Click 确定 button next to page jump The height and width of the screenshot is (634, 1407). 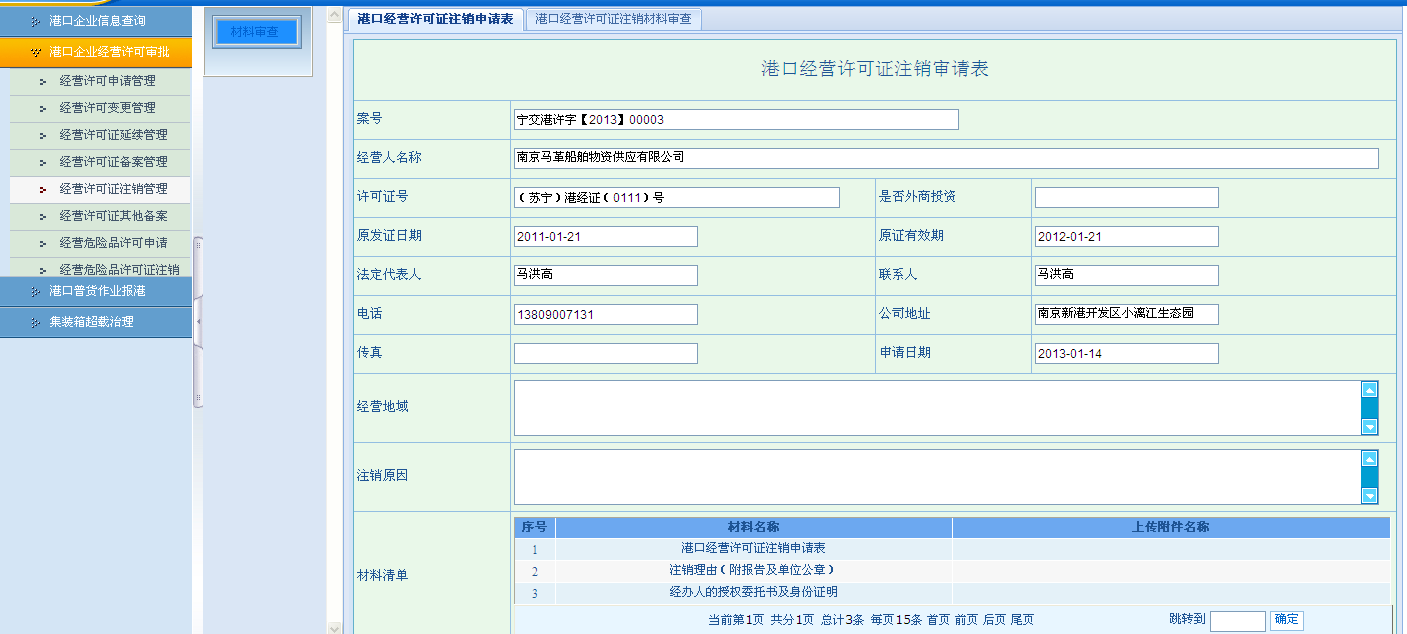1286,620
